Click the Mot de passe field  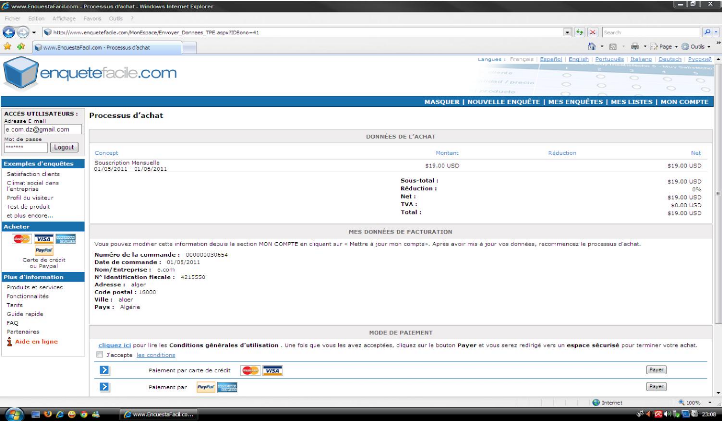coord(26,147)
